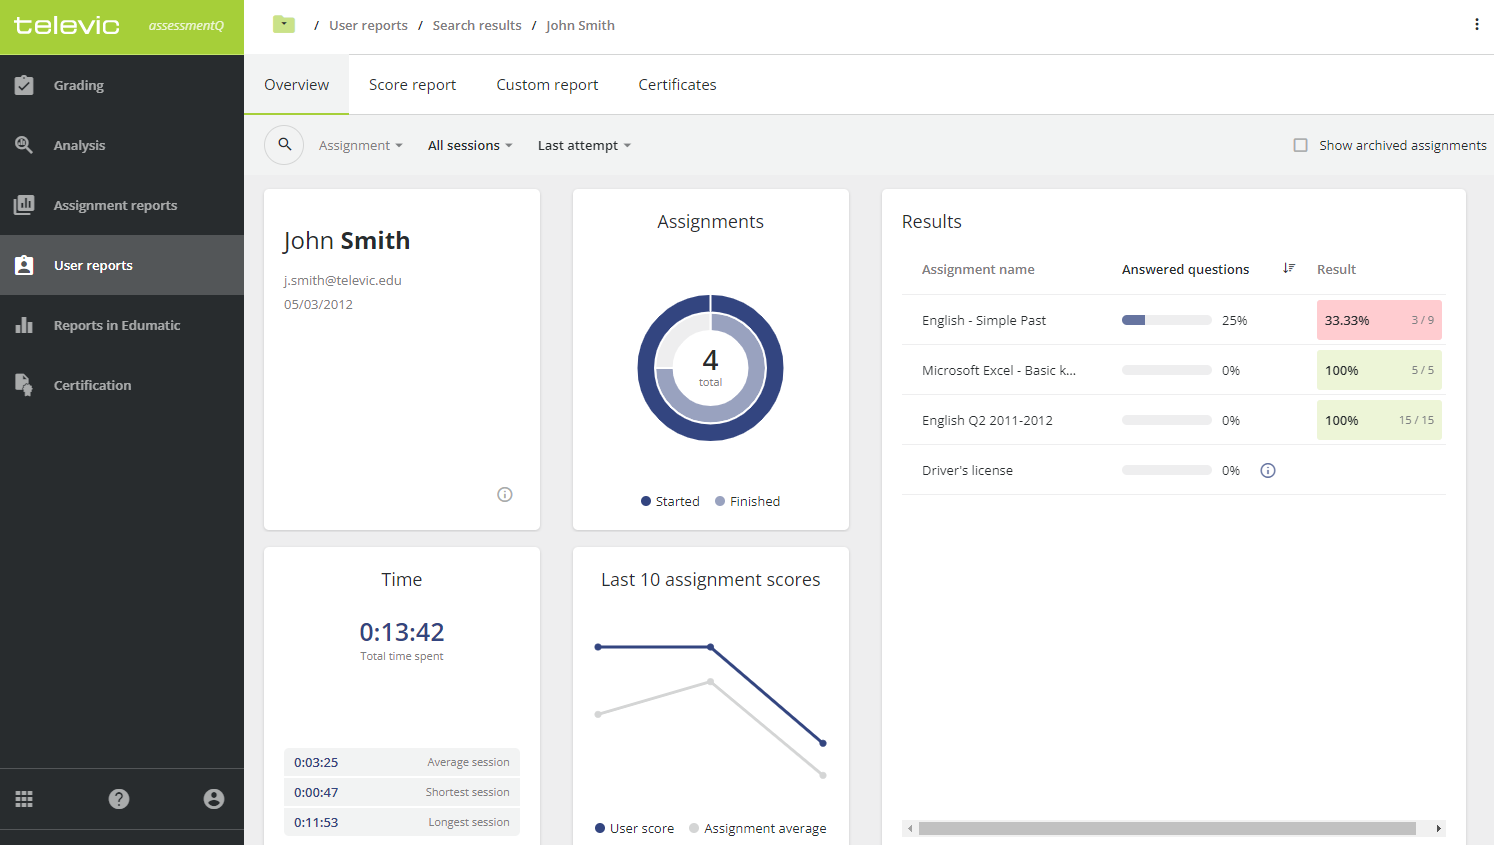The image size is (1494, 845).
Task: Sort by the Result column header
Action: (x=1336, y=269)
